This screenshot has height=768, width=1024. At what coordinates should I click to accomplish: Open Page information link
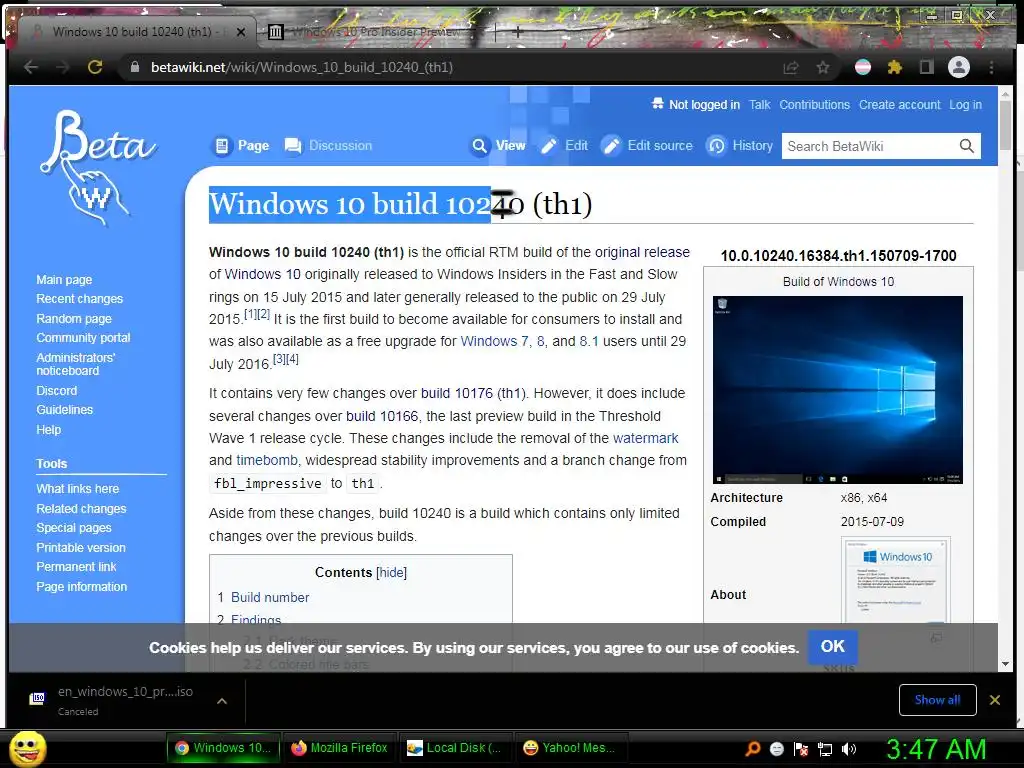pyautogui.click(x=82, y=586)
